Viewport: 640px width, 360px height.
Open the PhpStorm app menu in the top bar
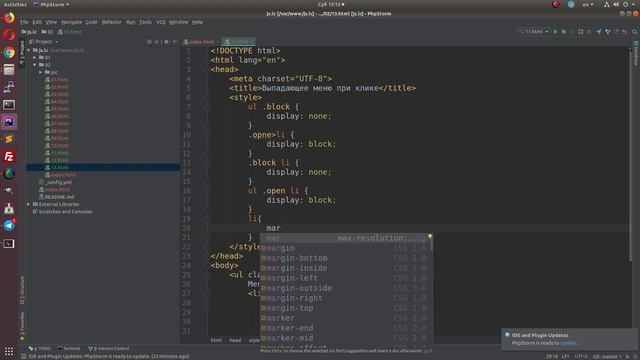point(51,4)
